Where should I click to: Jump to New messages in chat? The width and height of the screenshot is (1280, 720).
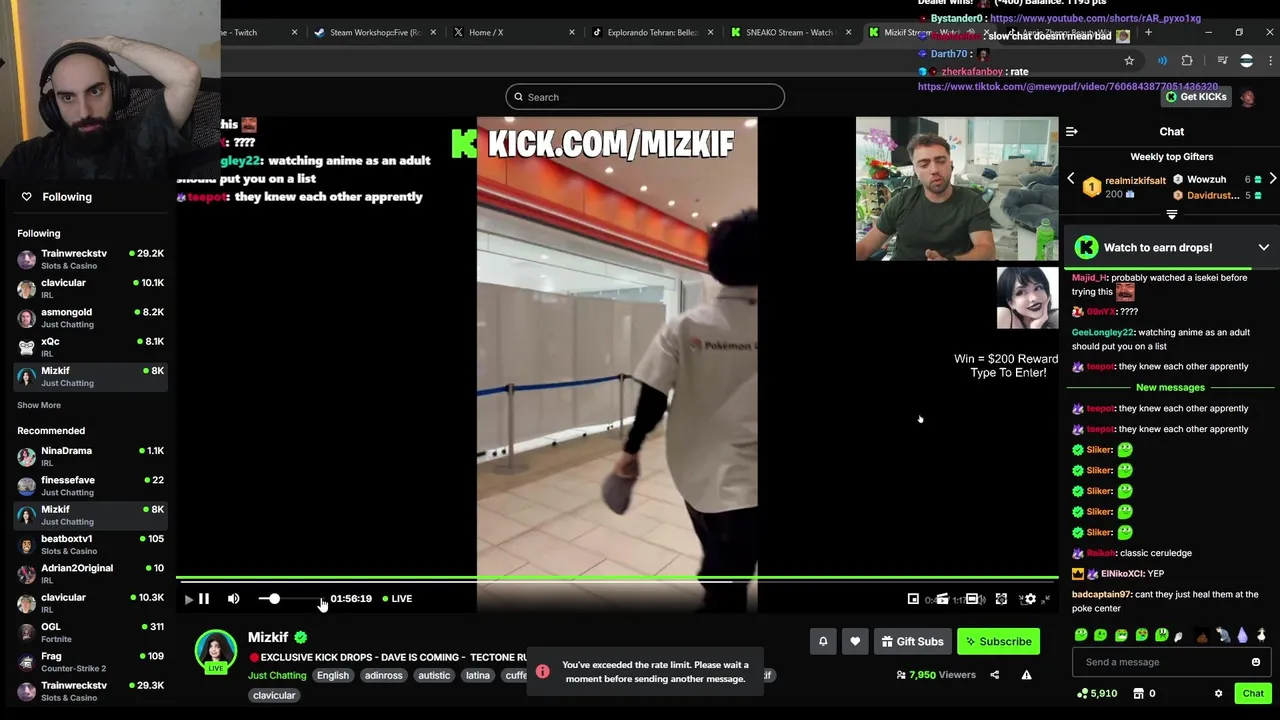coord(1170,387)
